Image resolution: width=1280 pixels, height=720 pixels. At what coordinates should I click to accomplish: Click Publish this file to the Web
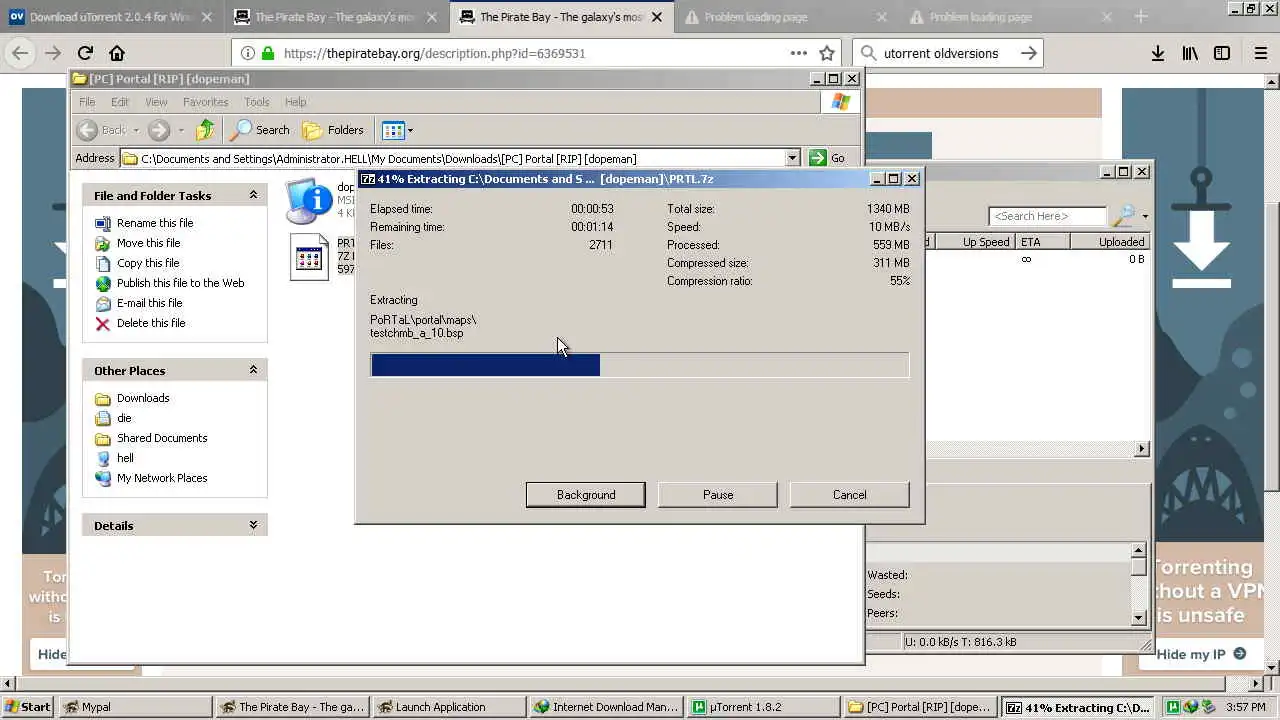(x=180, y=283)
